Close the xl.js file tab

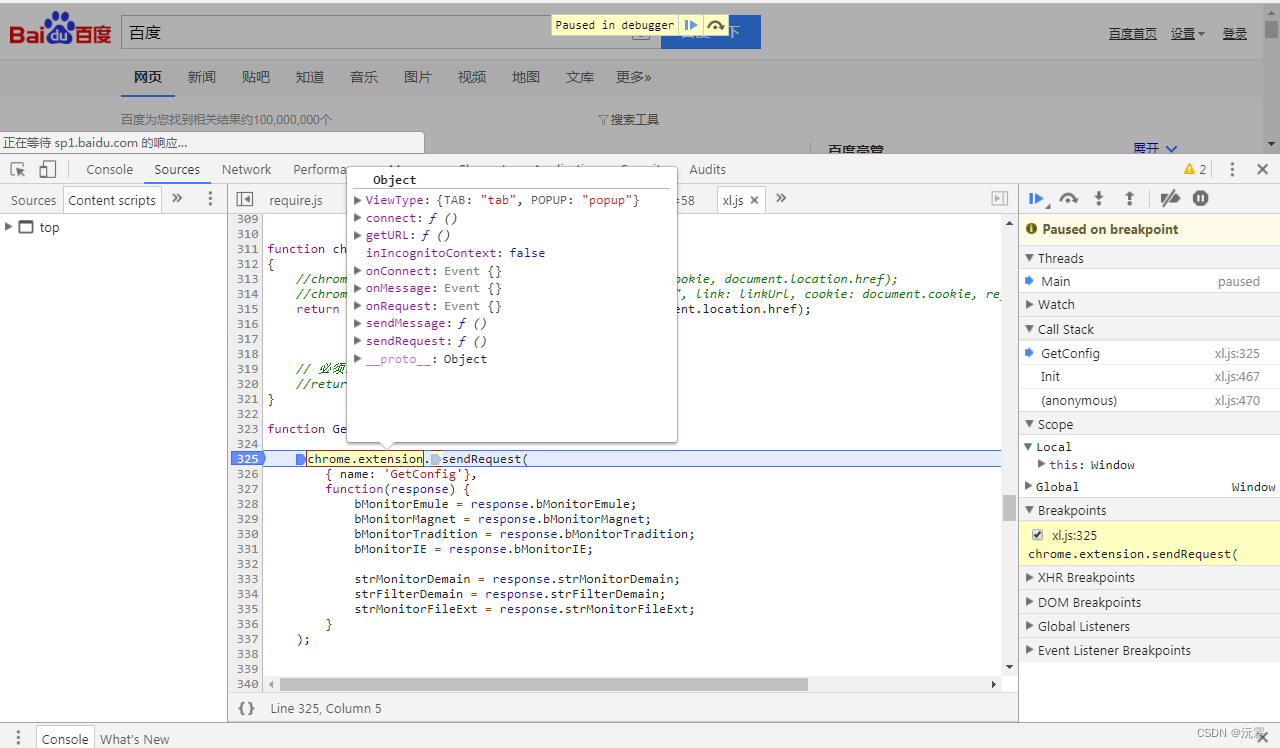coord(755,200)
